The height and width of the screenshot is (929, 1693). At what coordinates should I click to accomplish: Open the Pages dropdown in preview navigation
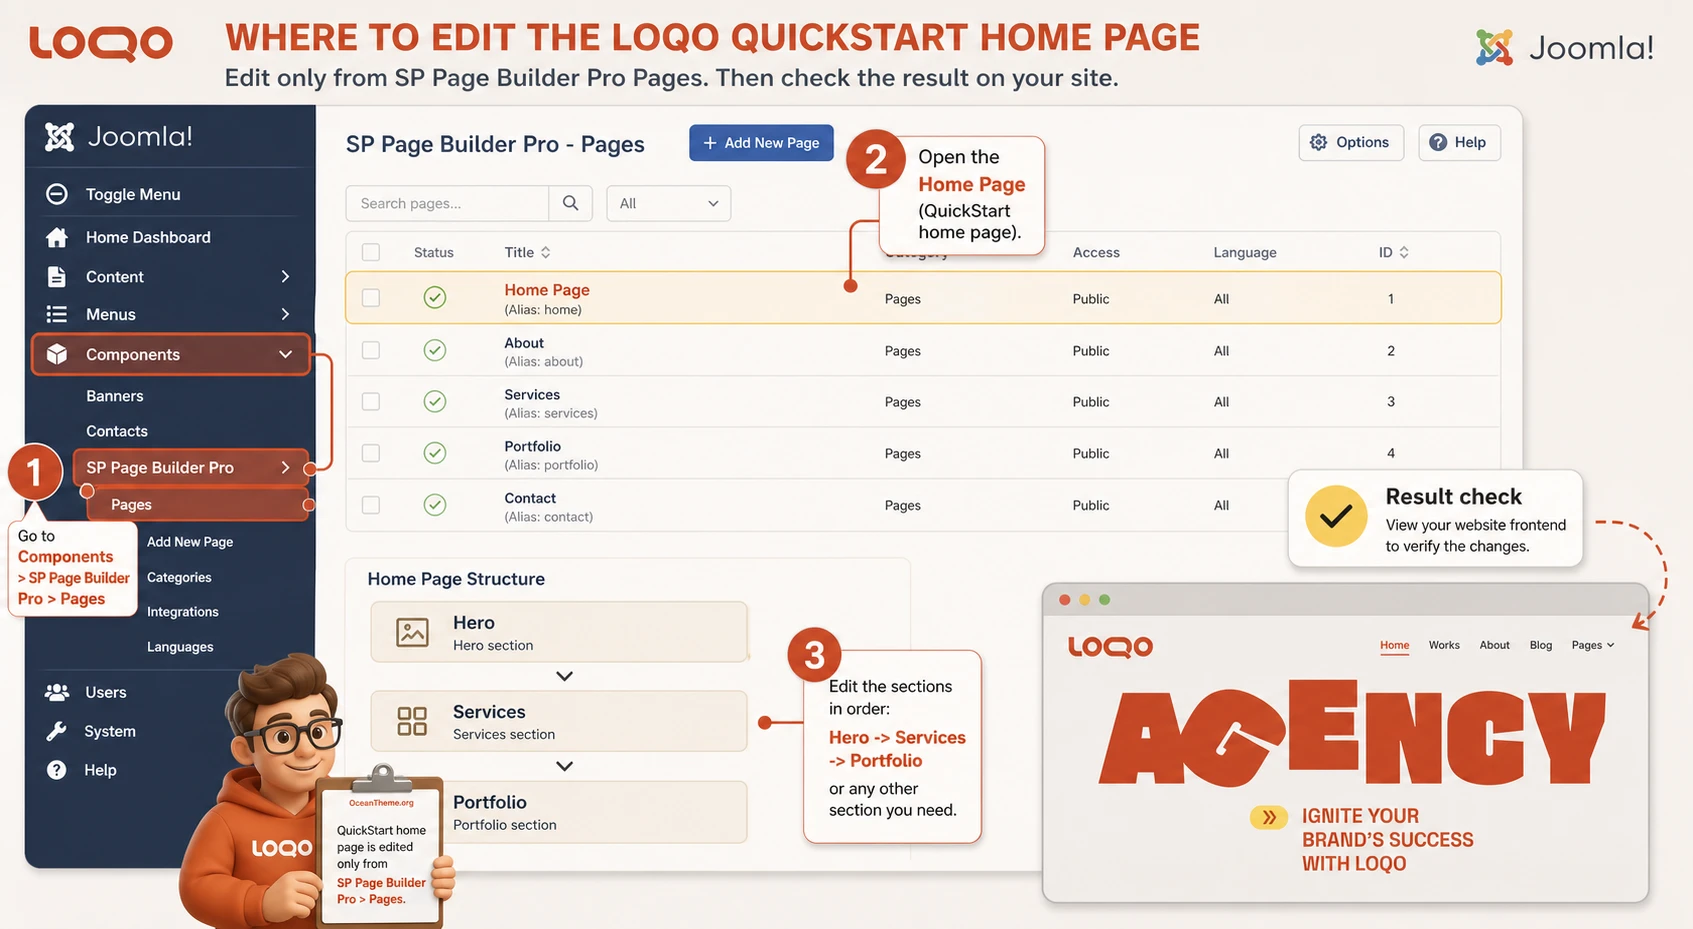pyautogui.click(x=1593, y=645)
